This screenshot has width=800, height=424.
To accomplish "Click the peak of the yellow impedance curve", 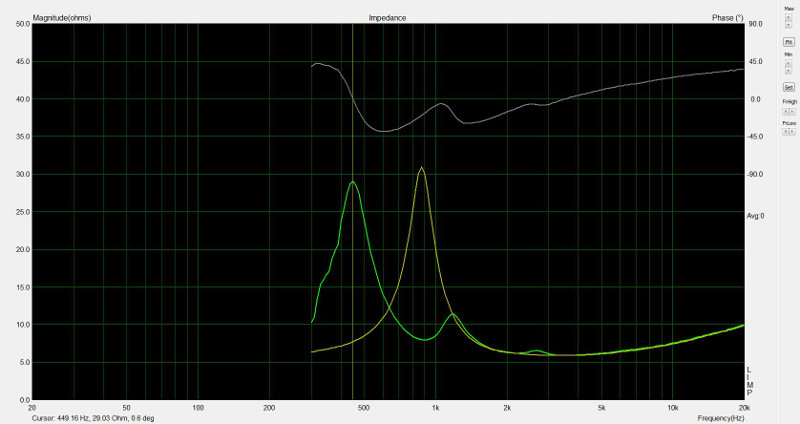I will tap(422, 168).
